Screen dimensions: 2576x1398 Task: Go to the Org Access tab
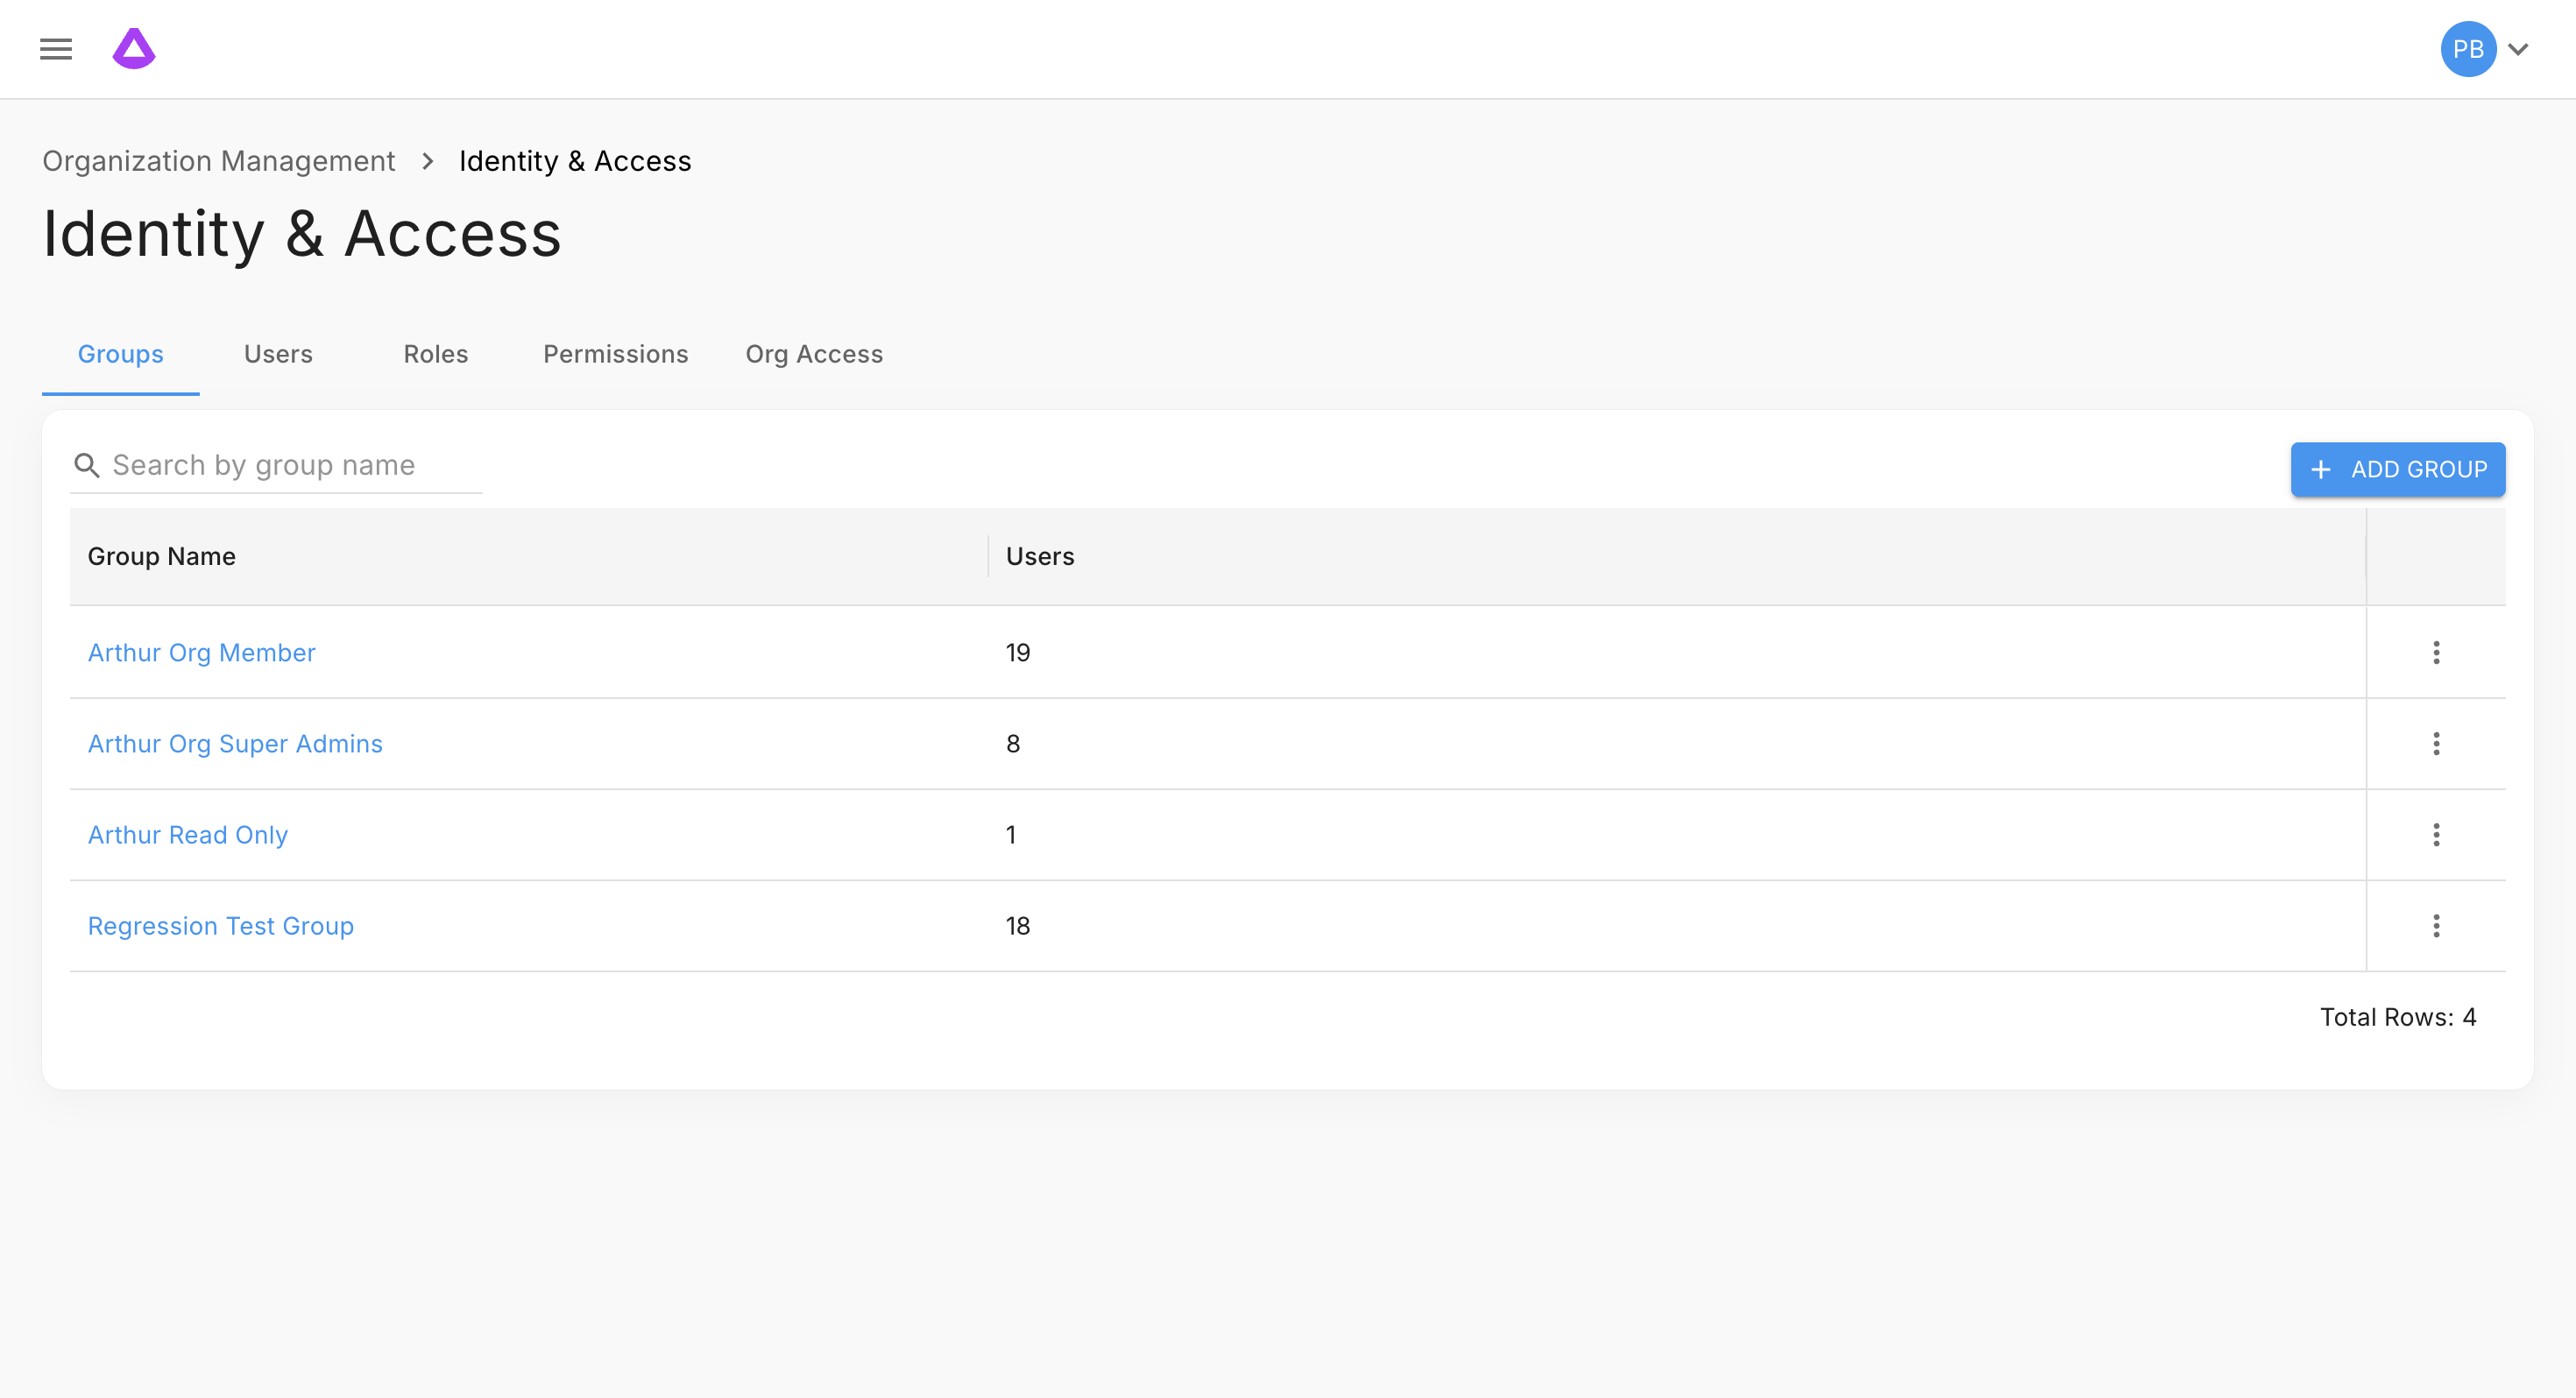point(814,354)
